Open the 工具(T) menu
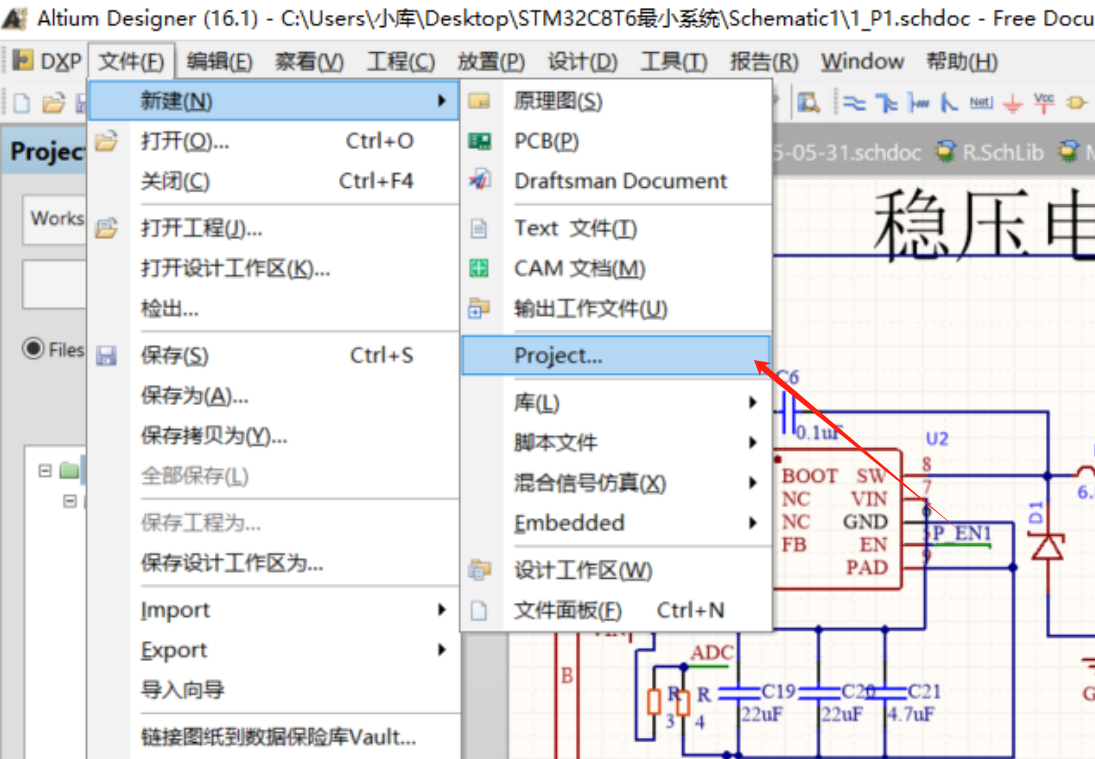The height and width of the screenshot is (759, 1095). tap(674, 61)
